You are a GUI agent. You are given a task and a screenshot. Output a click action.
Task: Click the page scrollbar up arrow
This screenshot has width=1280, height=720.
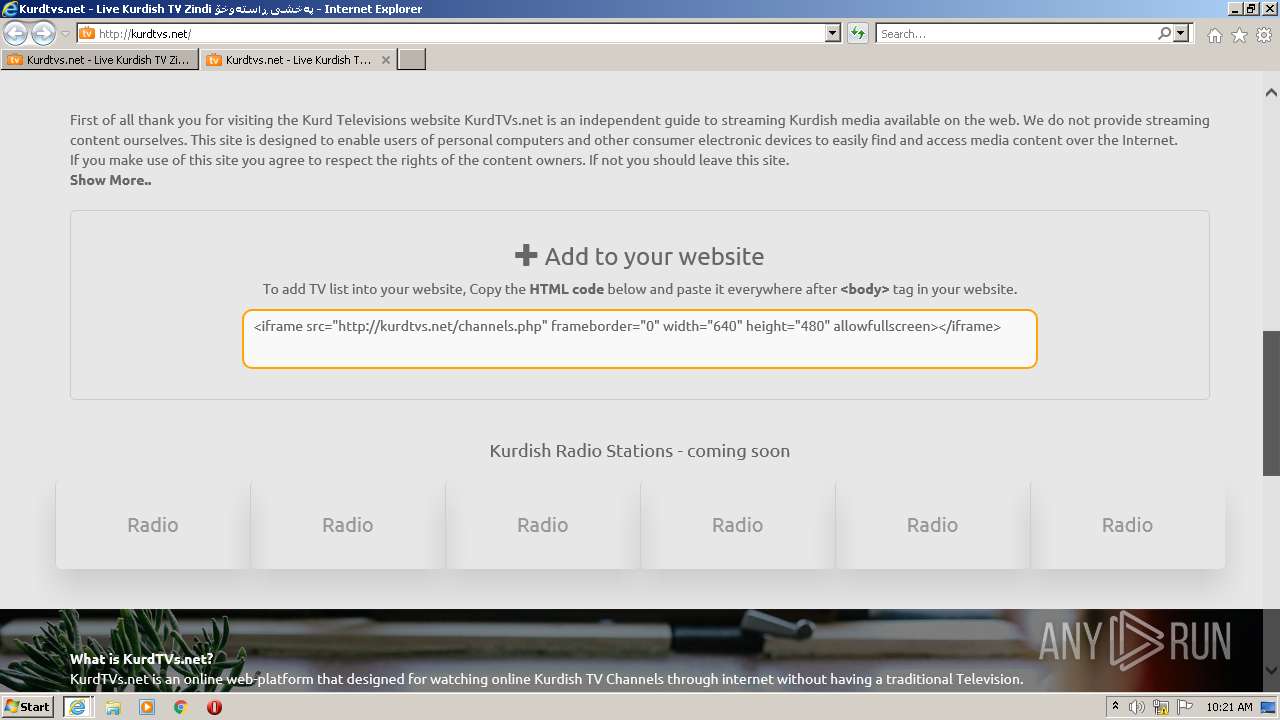tap(1271, 92)
